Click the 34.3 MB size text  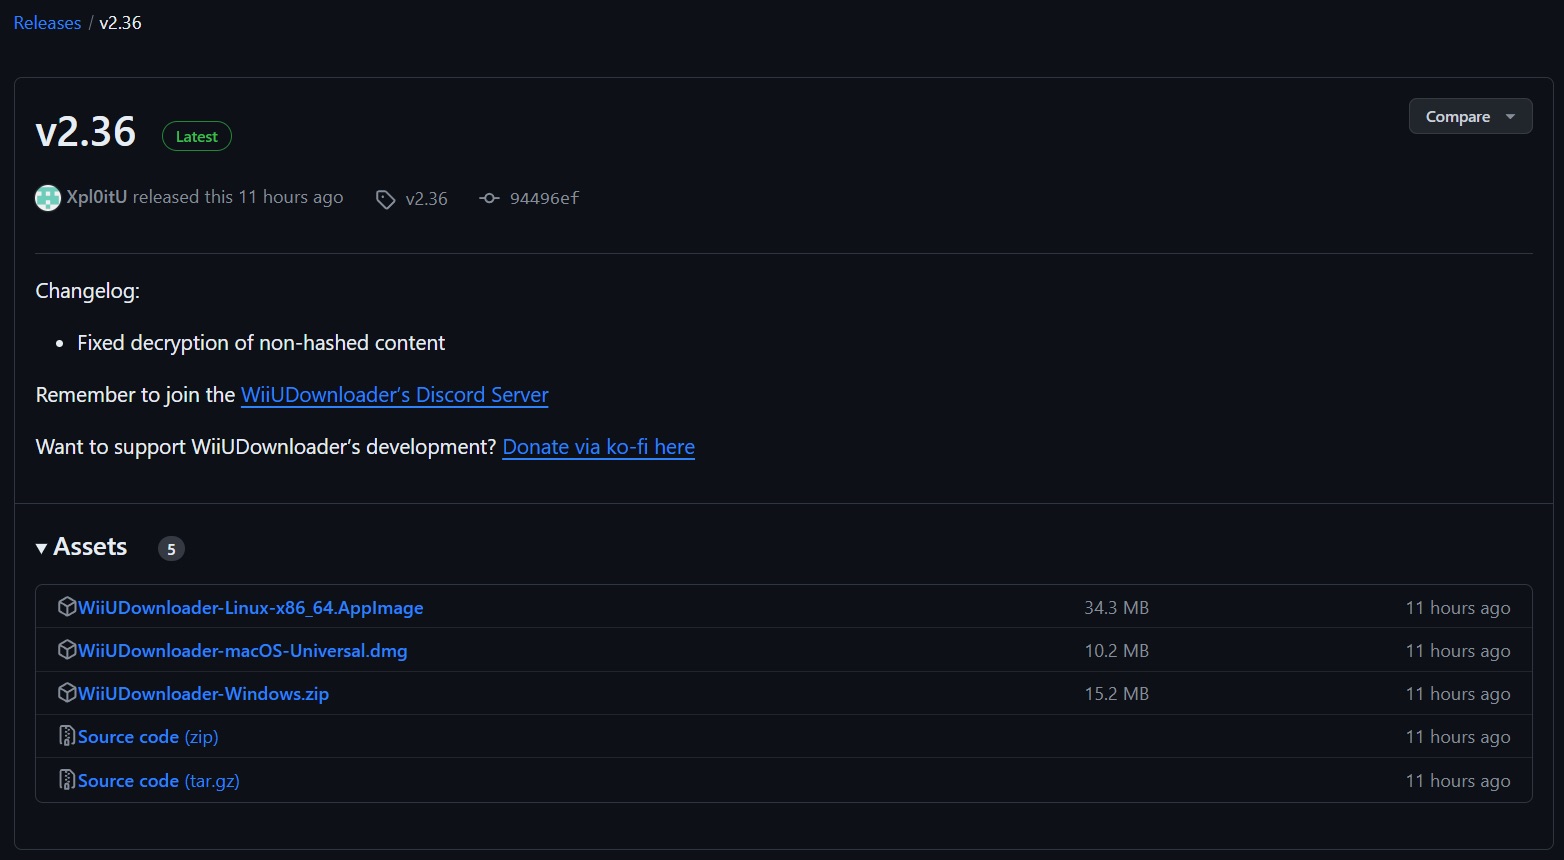click(x=1117, y=608)
